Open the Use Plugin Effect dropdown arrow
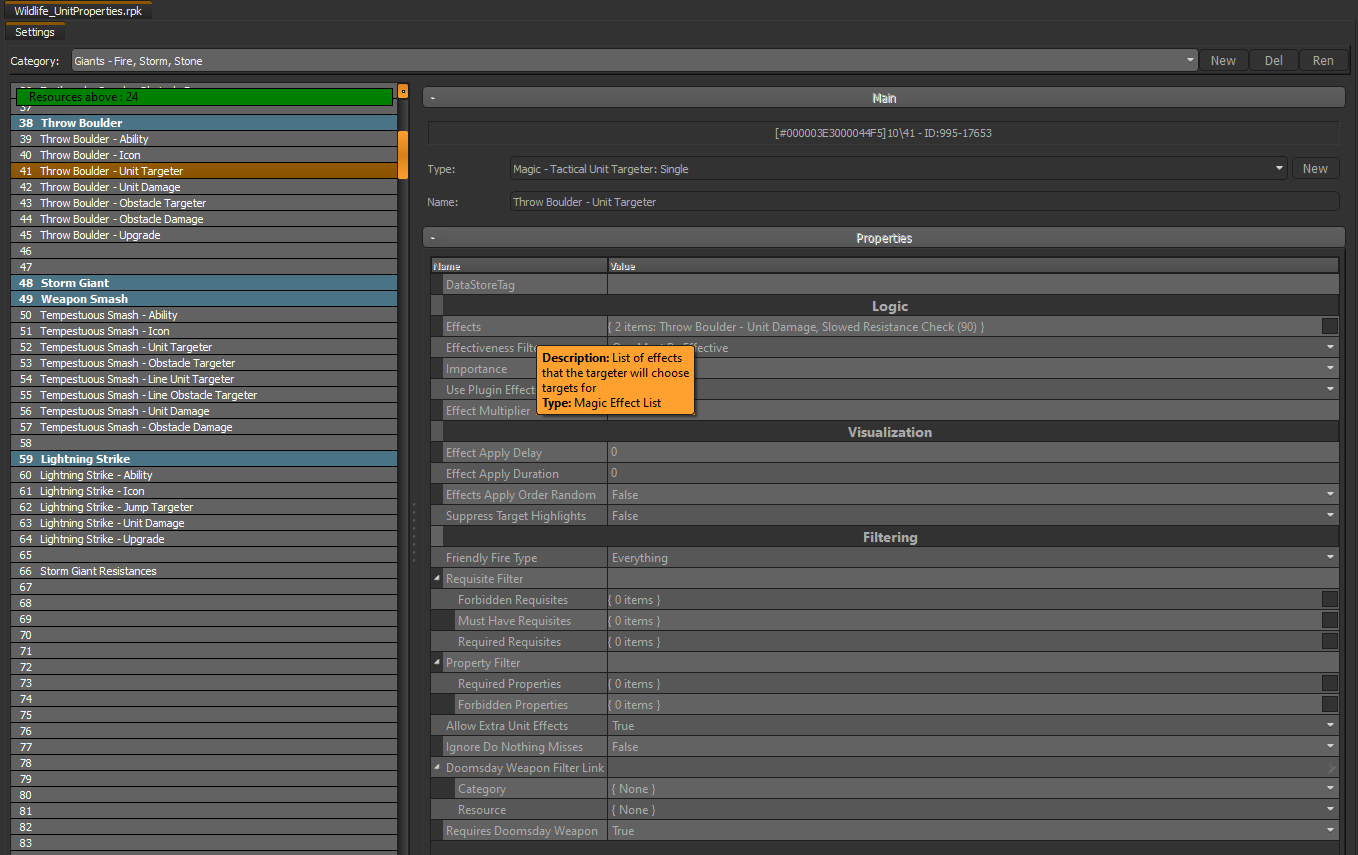This screenshot has height=855, width=1358. point(1331,389)
